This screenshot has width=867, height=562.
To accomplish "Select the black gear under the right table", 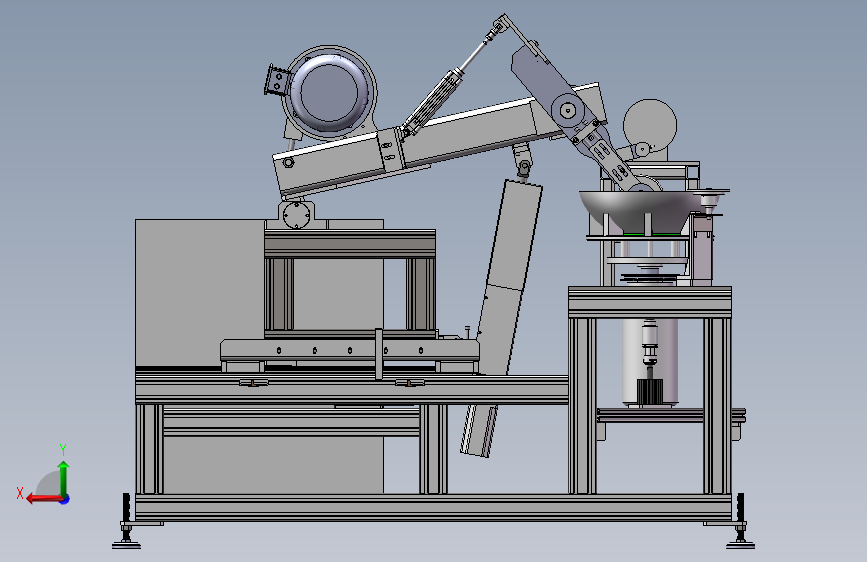I will tap(650, 392).
